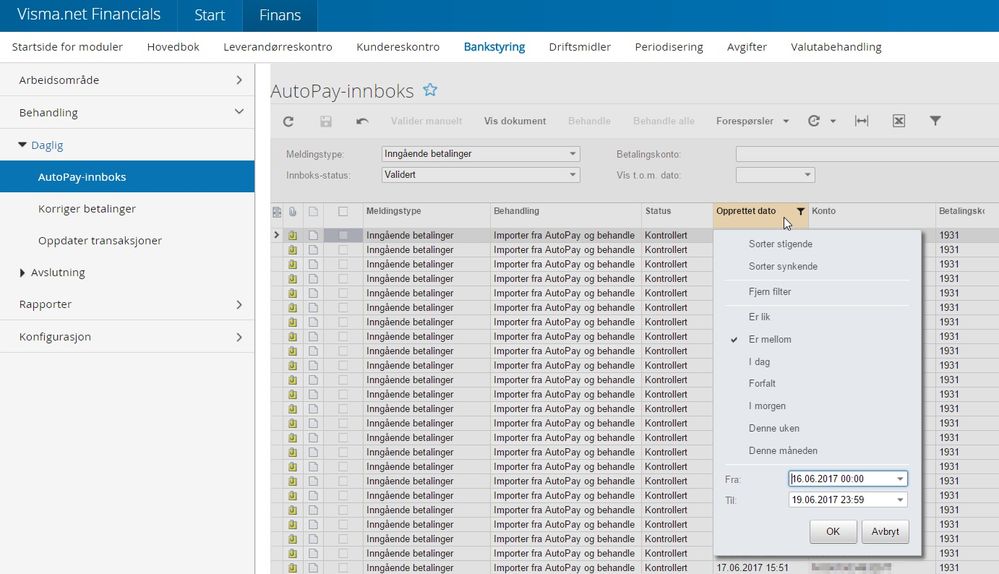Tick the checkbox in the selected first row
The height and width of the screenshot is (574, 999).
click(343, 235)
